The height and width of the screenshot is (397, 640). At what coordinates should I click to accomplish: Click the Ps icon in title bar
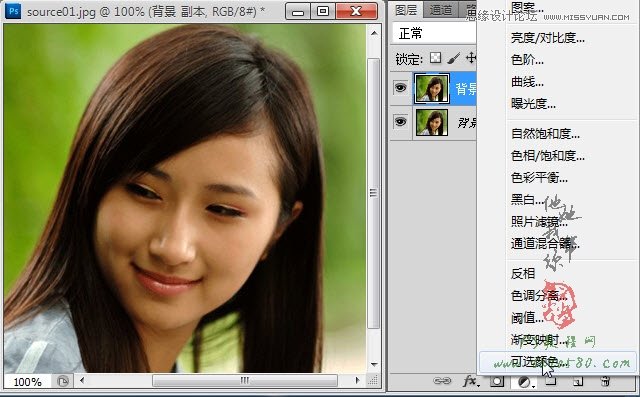point(13,11)
